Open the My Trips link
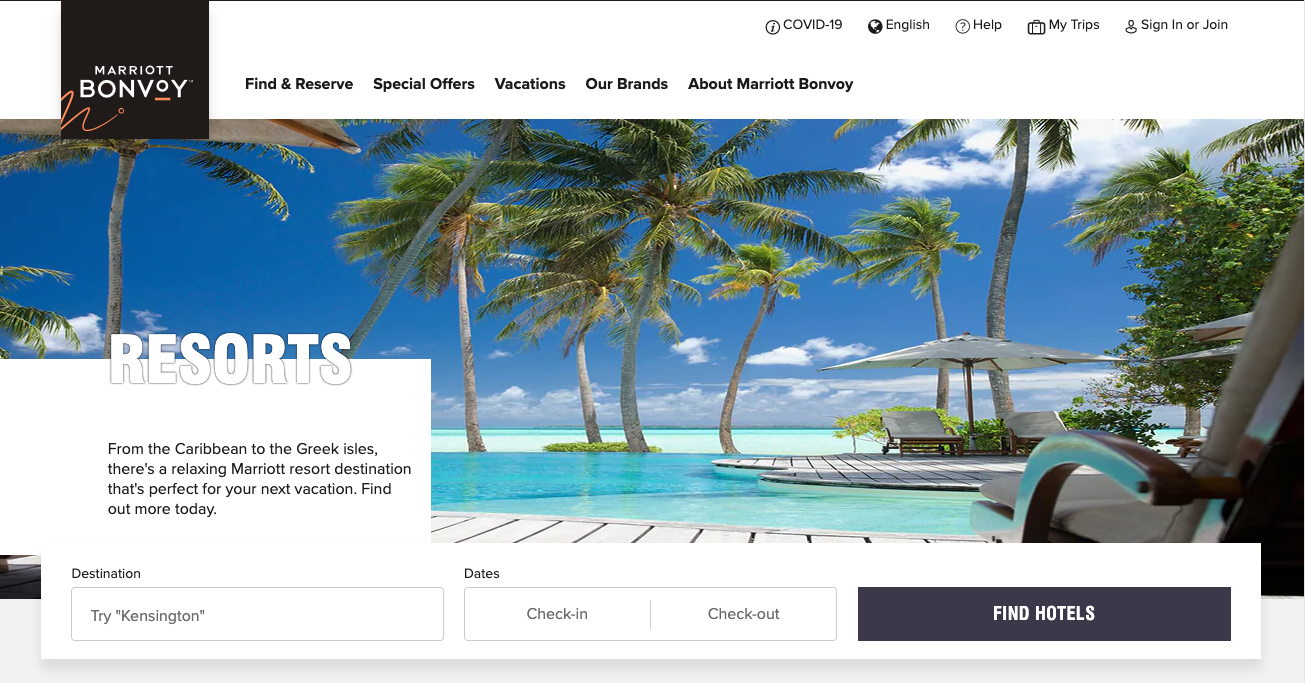Image resolution: width=1305 pixels, height=683 pixels. pos(1074,25)
